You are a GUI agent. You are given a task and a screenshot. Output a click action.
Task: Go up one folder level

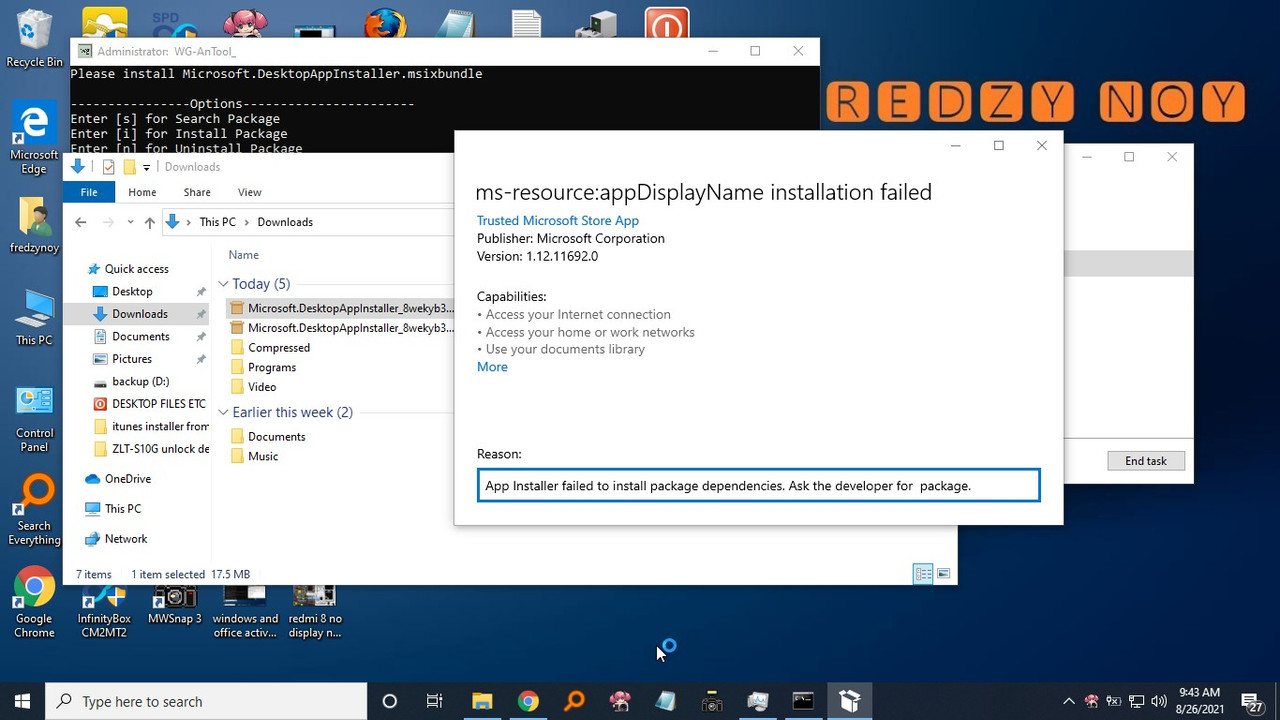tap(150, 222)
